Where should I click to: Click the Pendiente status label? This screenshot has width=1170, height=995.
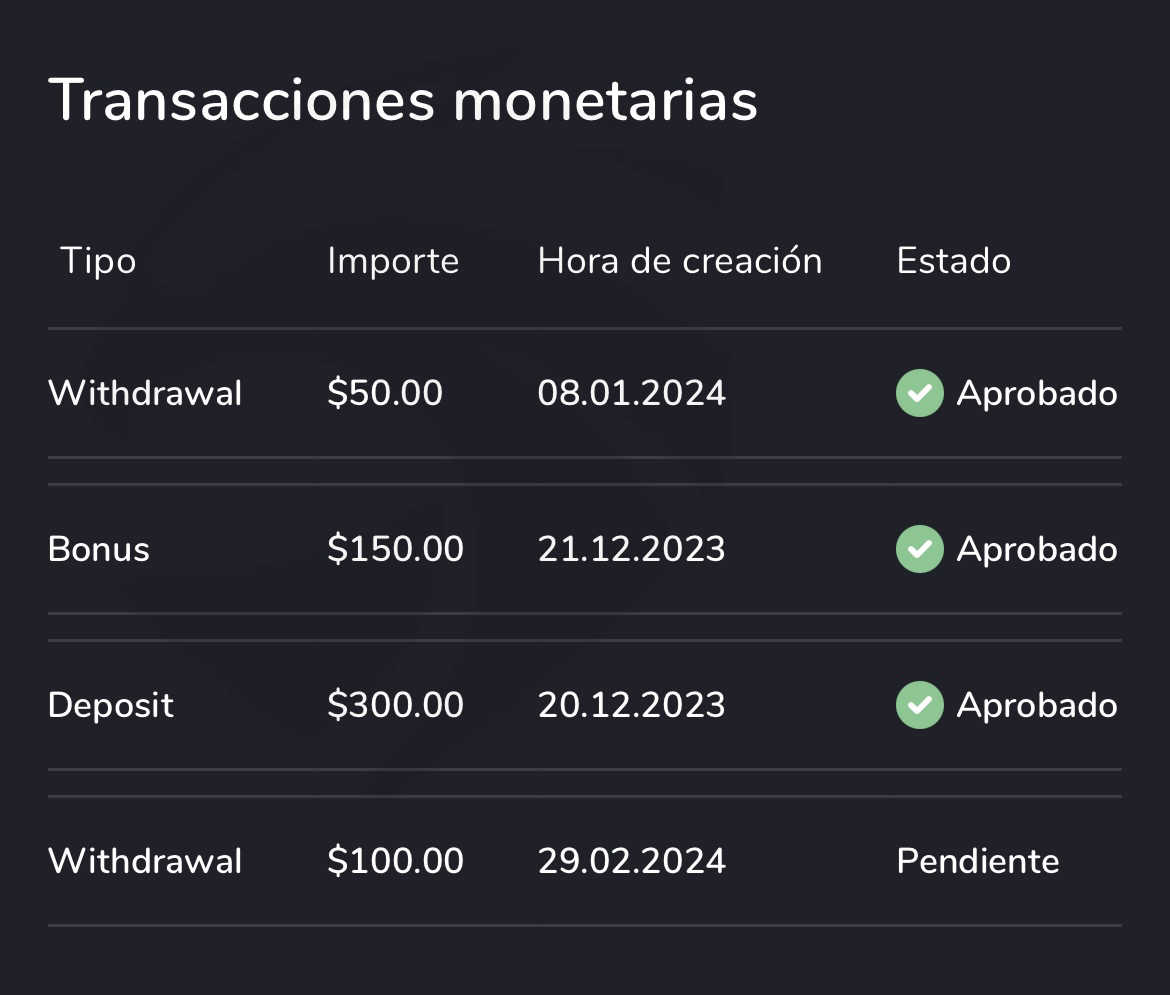click(x=978, y=861)
